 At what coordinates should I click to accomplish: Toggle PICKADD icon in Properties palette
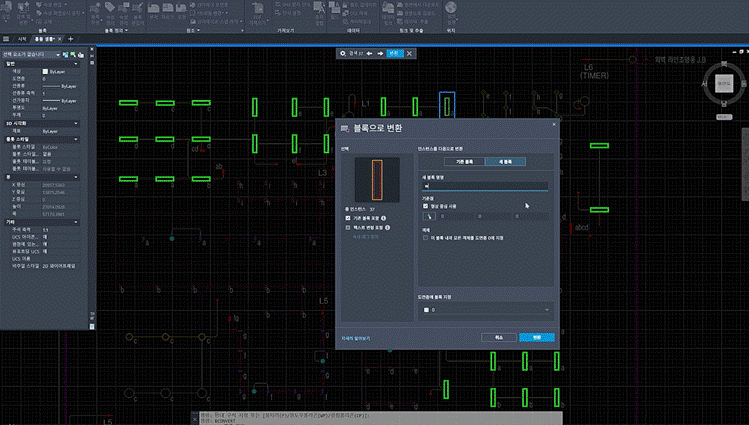[65, 55]
